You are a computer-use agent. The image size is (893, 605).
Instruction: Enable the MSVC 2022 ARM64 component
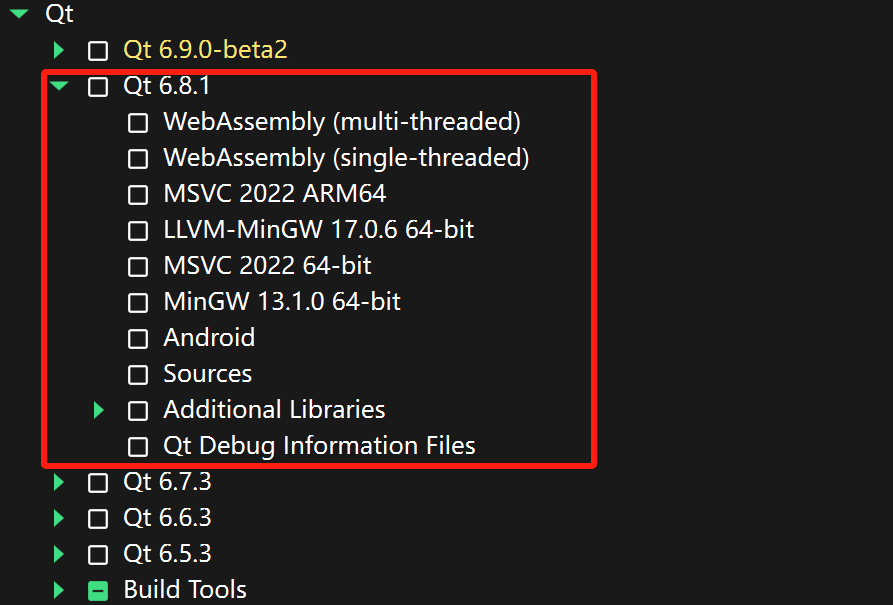click(x=137, y=194)
